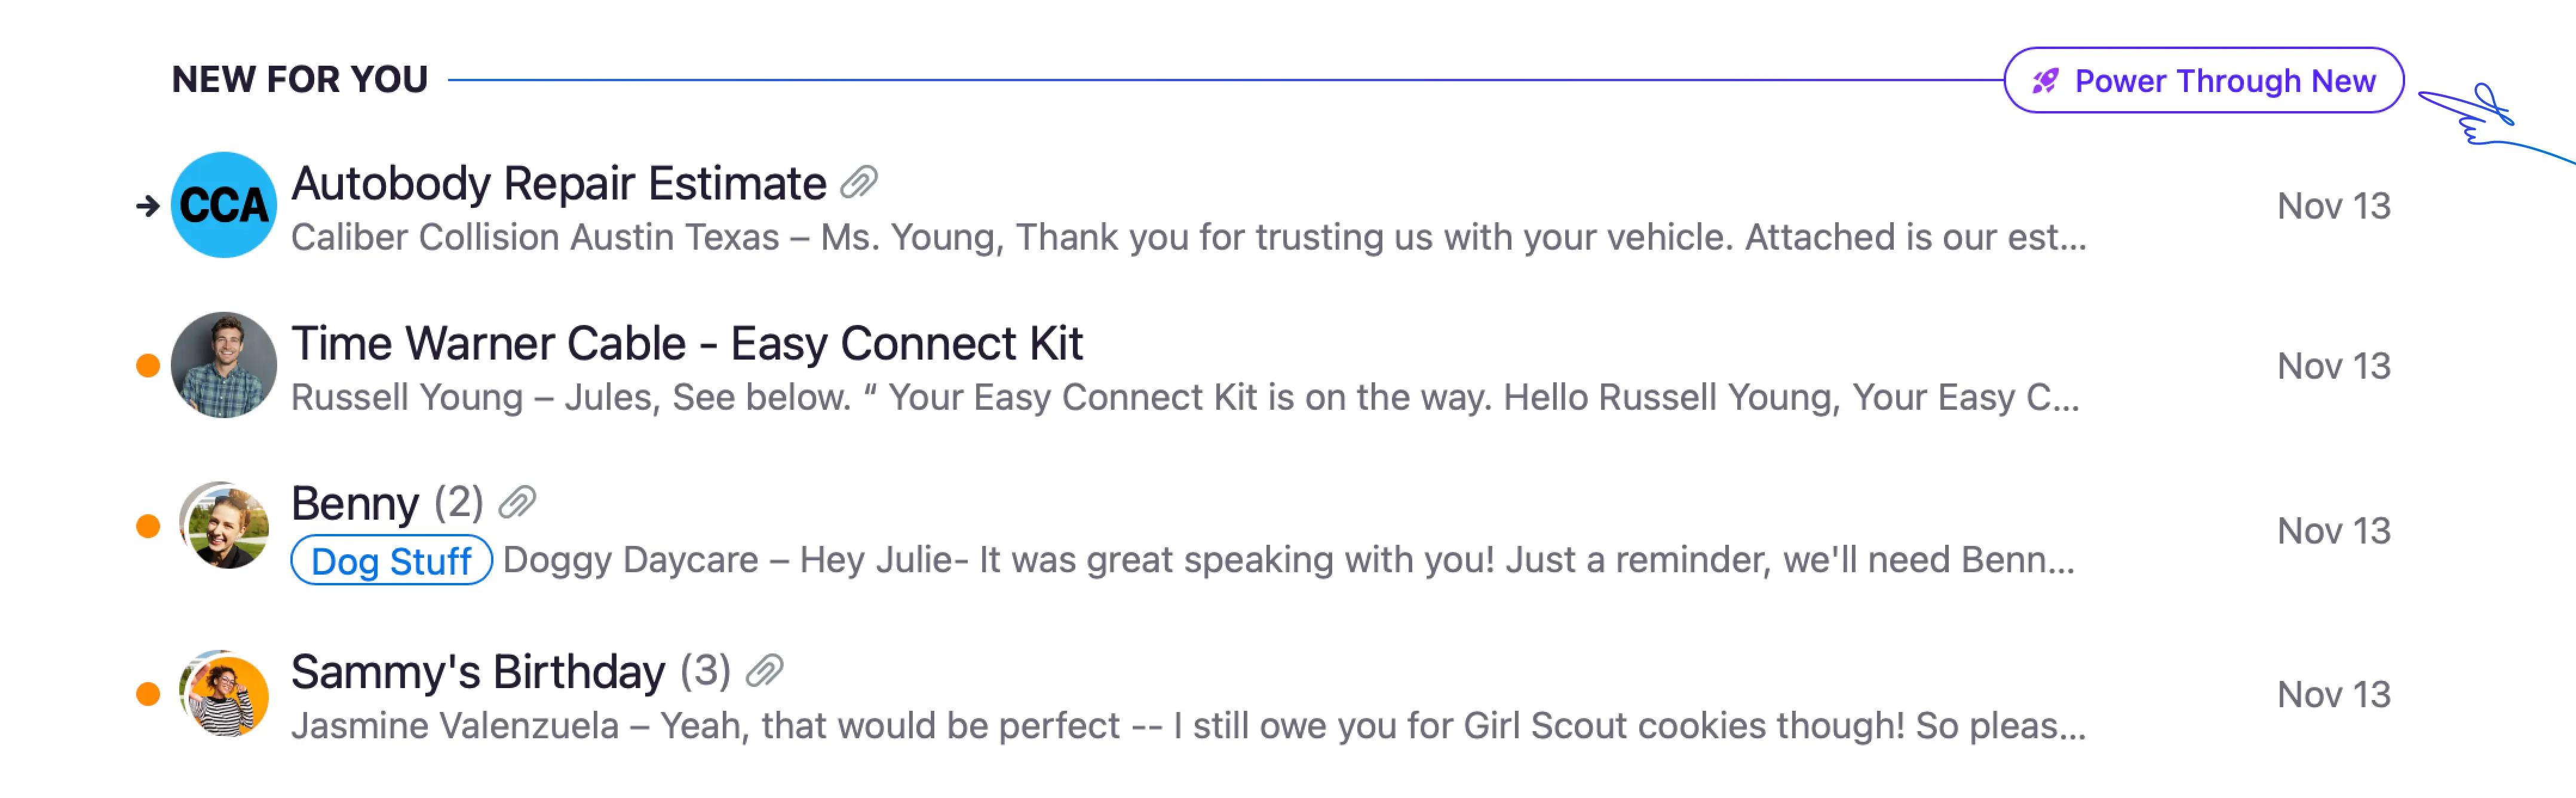Select the Dog Stuff label tag
2576x798 pixels.
tap(391, 560)
